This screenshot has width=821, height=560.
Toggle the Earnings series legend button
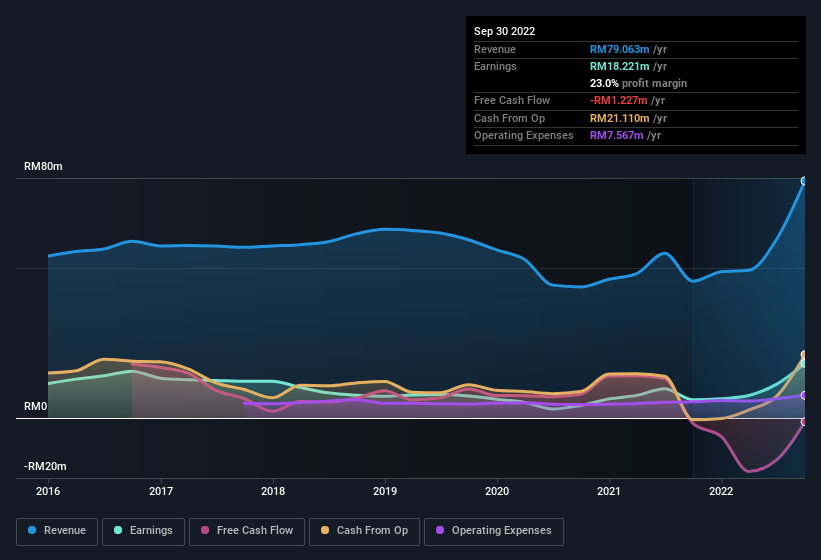tap(143, 531)
